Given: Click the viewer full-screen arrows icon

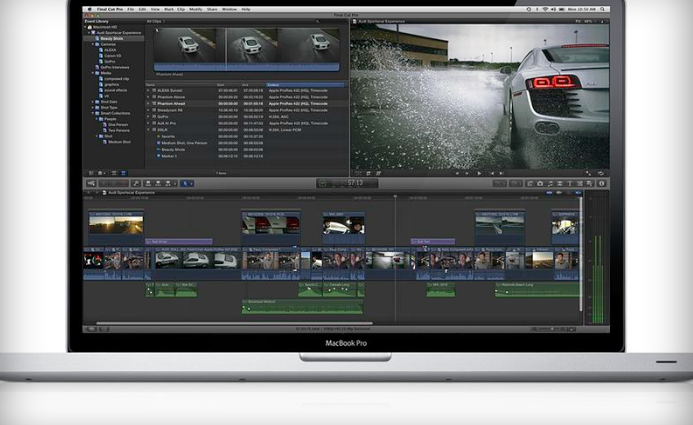Looking at the screenshot, I should tap(589, 173).
